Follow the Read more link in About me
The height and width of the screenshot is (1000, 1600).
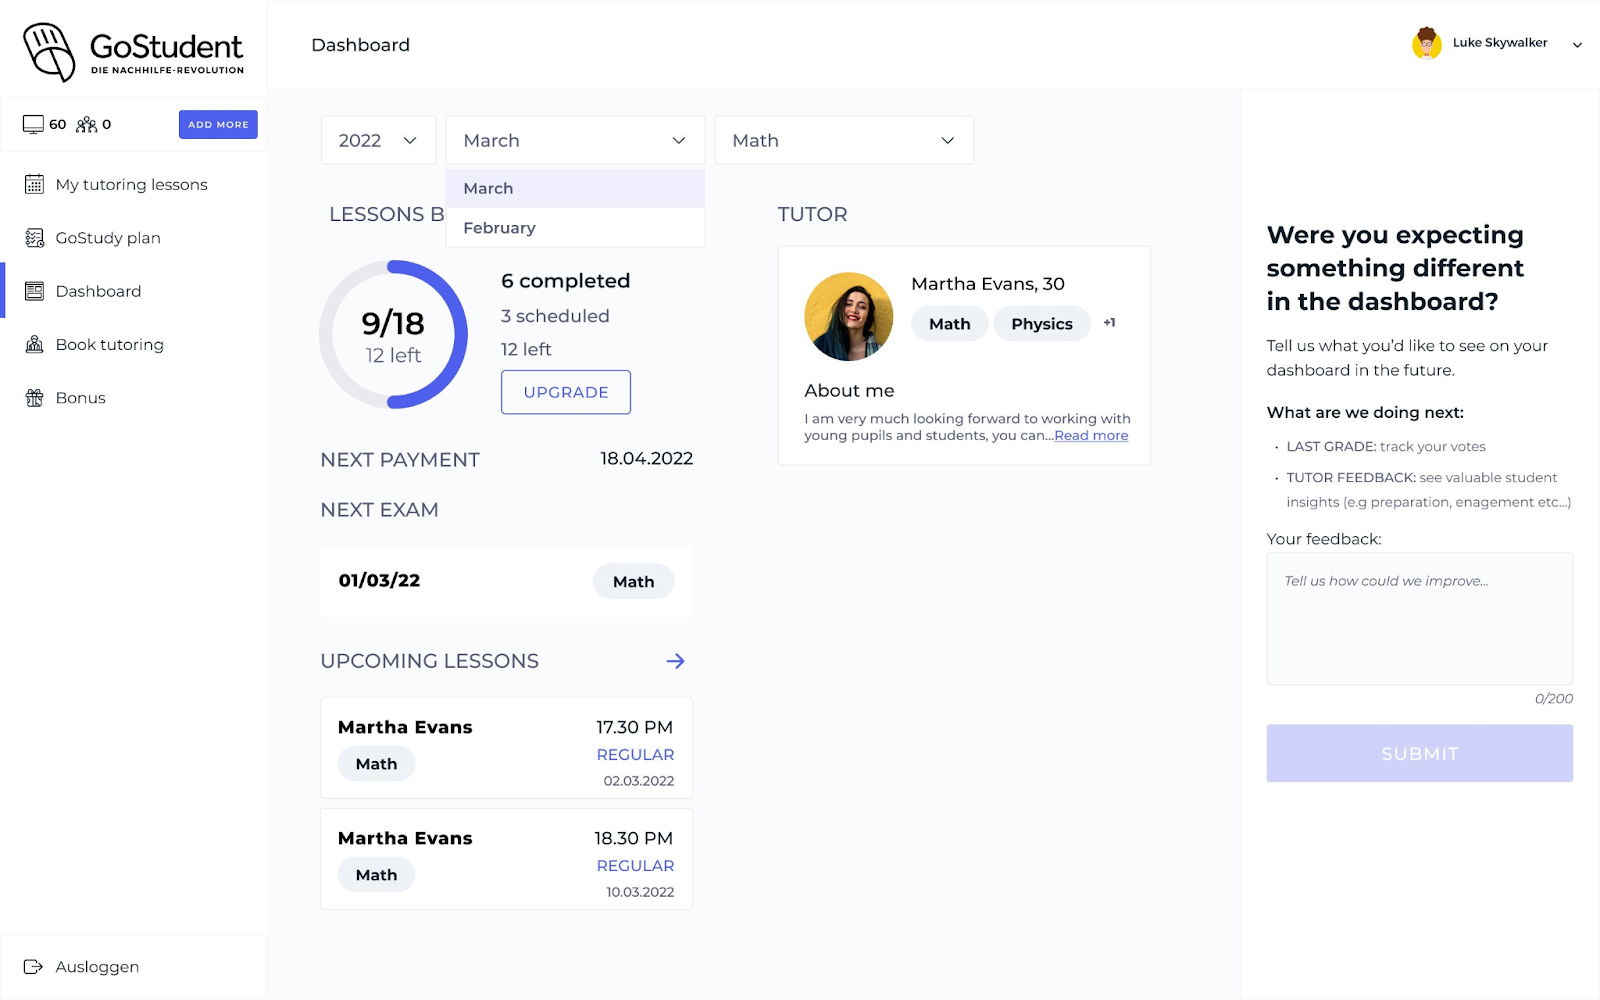click(x=1091, y=436)
